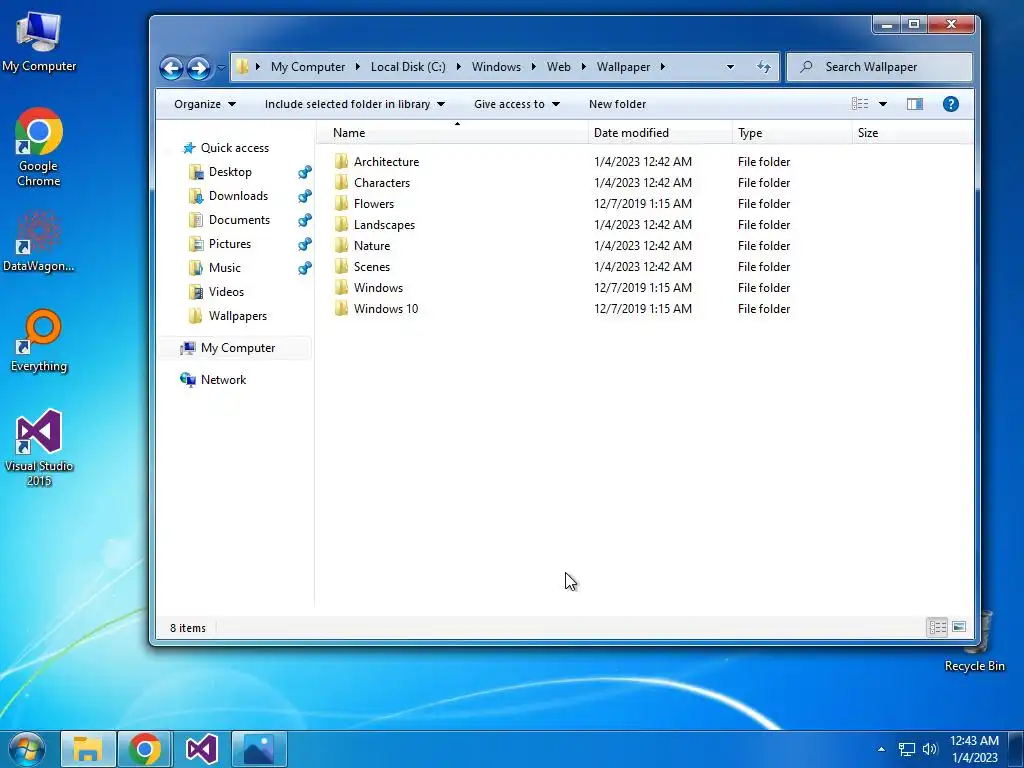Click the volume icon in system tray
This screenshot has width=1024, height=768.
pos(930,749)
